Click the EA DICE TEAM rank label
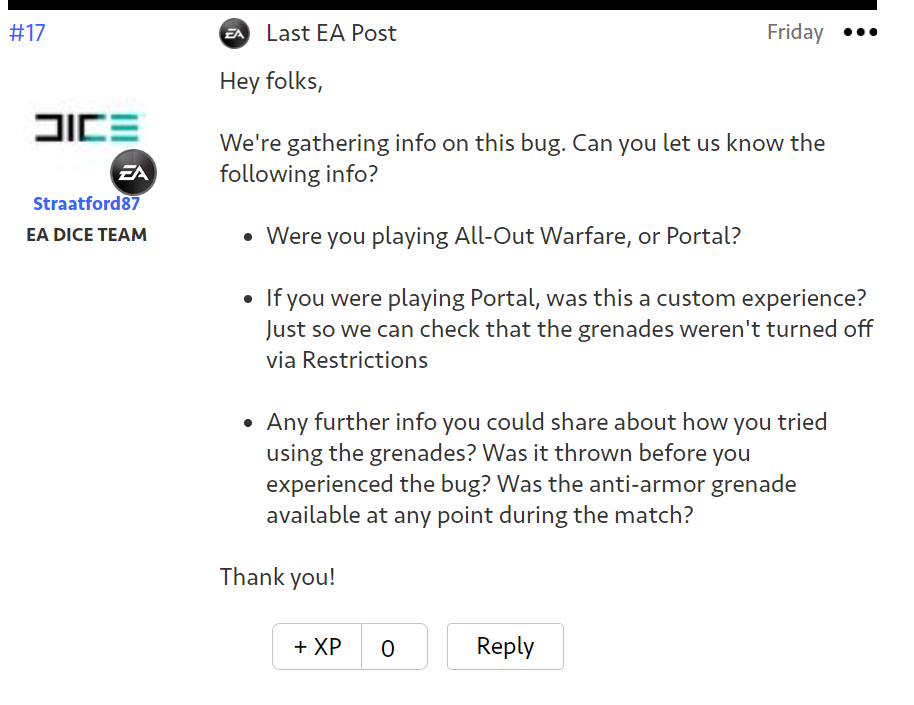This screenshot has width=914, height=705. (x=87, y=236)
